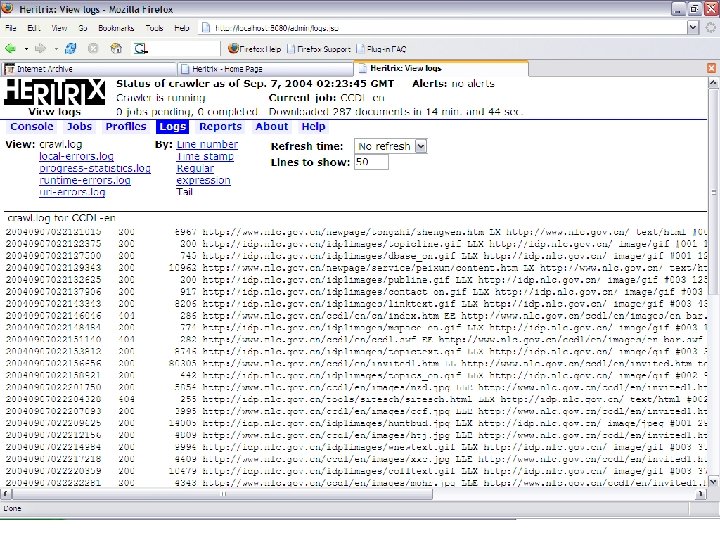The width and height of the screenshot is (720, 540).
Task: Open the Help menu in menu bar
Action: point(181,28)
